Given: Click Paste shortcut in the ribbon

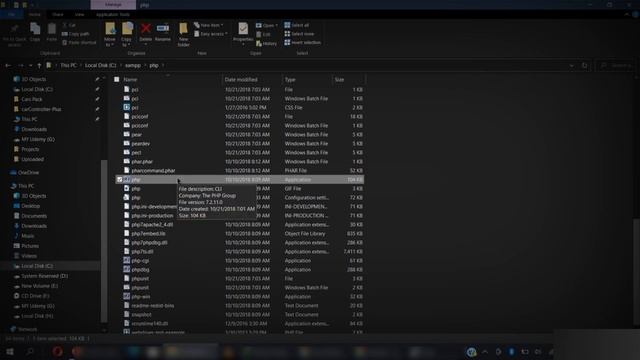Looking at the screenshot, I should tap(79, 42).
